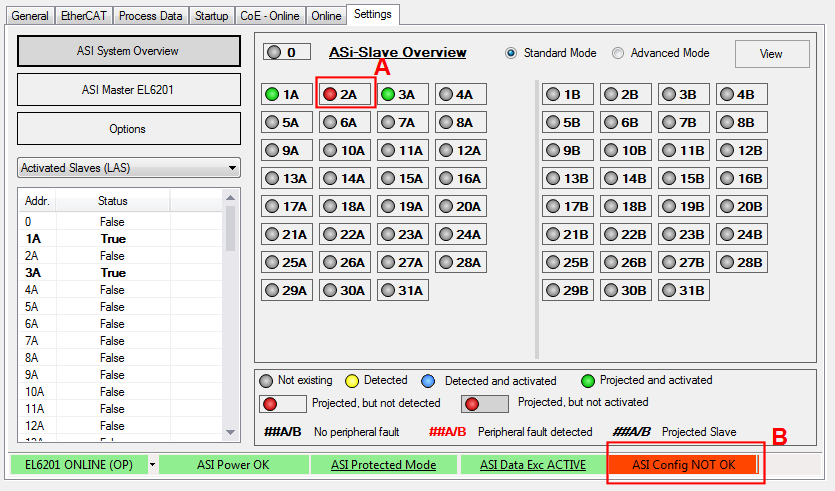This screenshot has height=491, width=835.
Task: Choose Standard Mode radio button
Action: click(511, 53)
